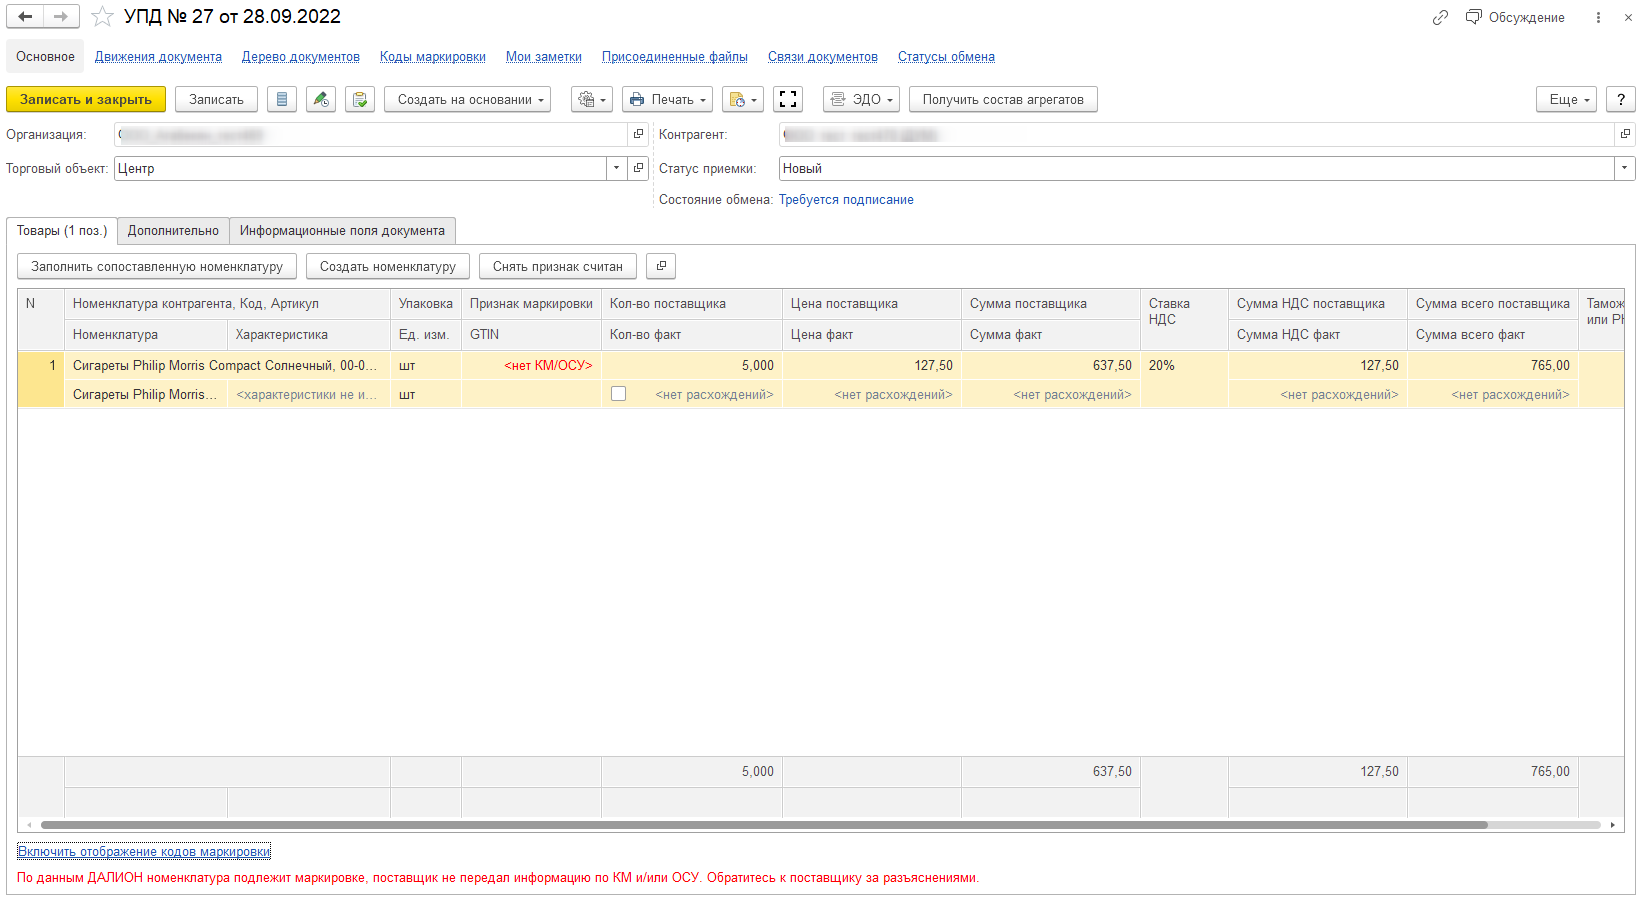Viewport: 1639px width, 899px height.
Task: Open the Коды маркировки section
Action: [432, 57]
